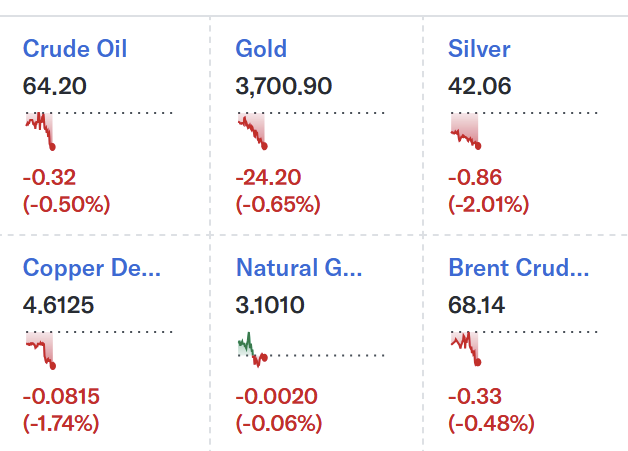The image size is (628, 451).
Task: Open the Natural G... commodity link
Action: (299, 268)
